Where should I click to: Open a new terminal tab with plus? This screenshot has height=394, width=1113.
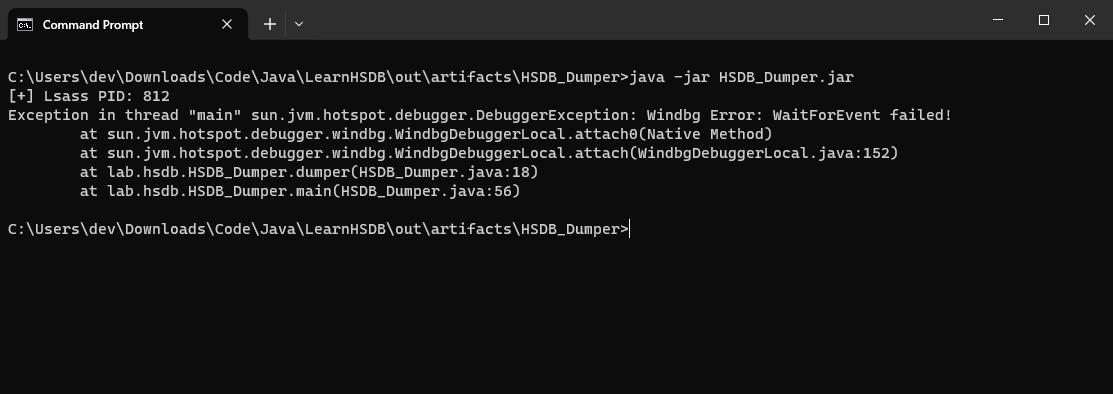pos(270,24)
